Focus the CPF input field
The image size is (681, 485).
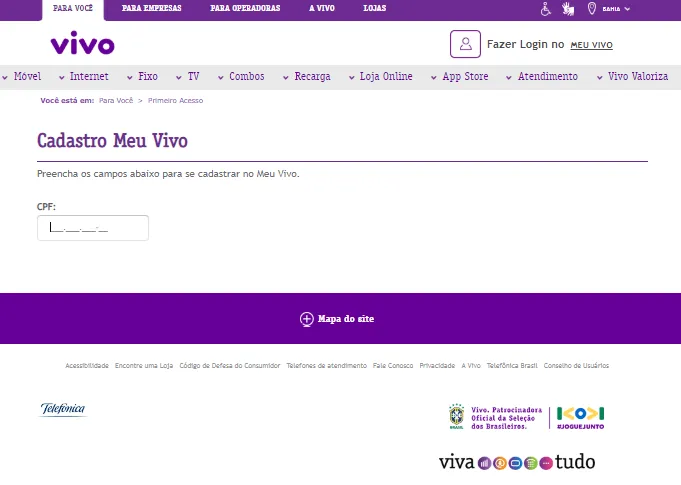(x=93, y=228)
